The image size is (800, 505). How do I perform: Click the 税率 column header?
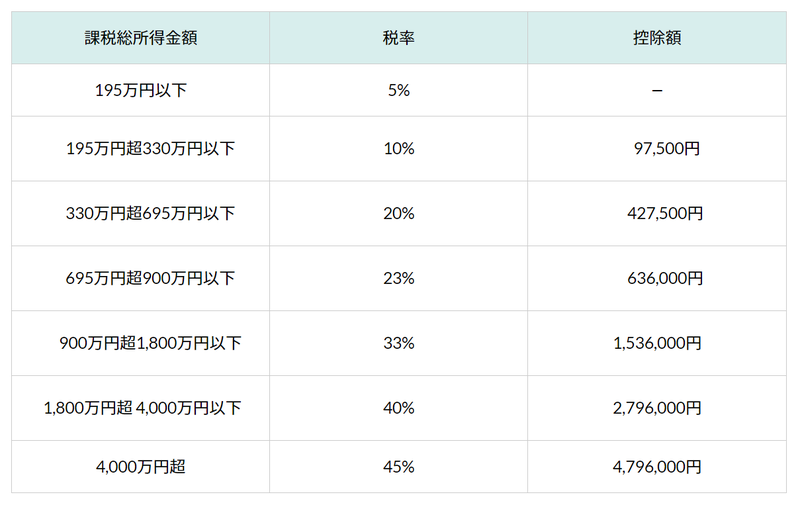[398, 38]
